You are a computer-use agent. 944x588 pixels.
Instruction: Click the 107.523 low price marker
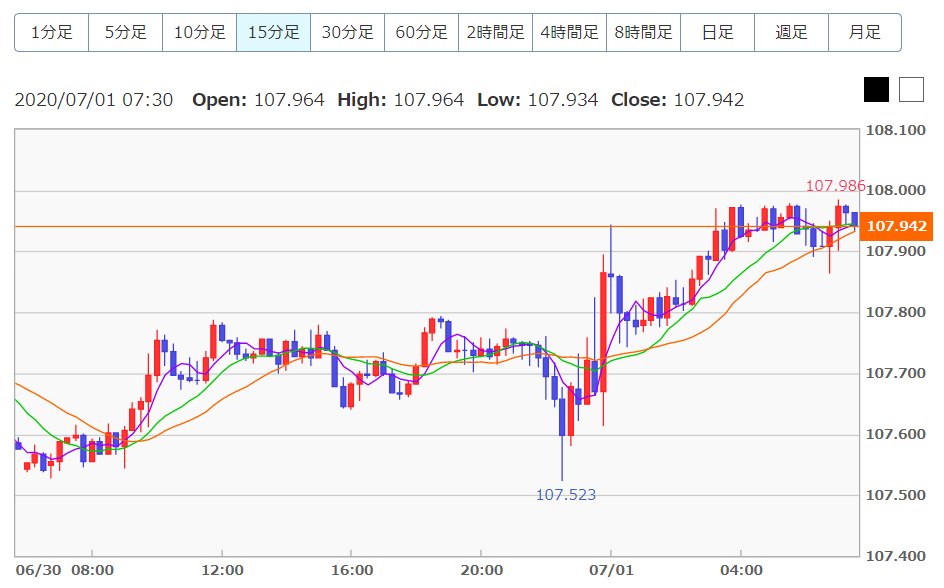[x=566, y=495]
